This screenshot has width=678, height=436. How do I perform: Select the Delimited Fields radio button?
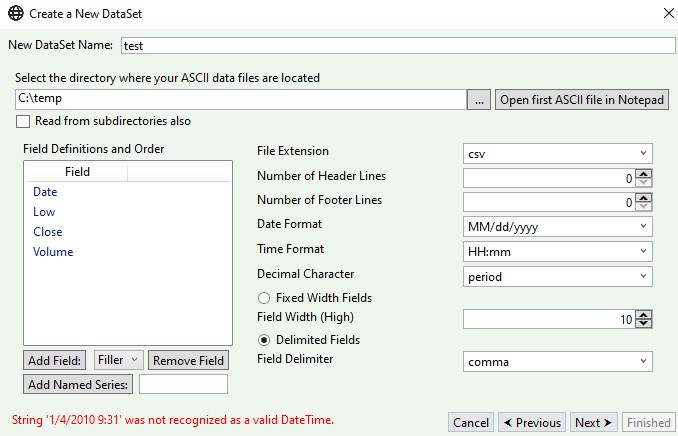click(x=264, y=340)
